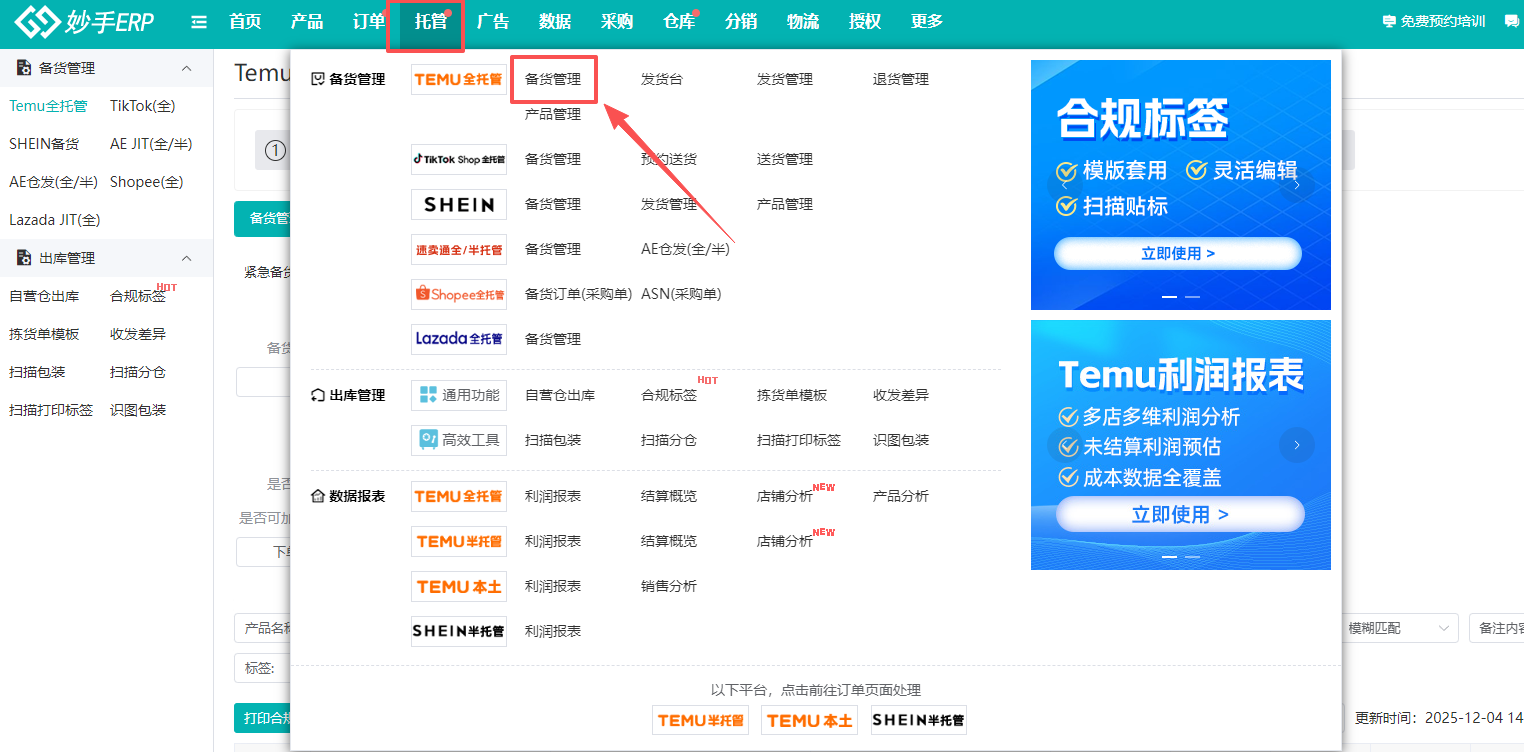
Task: Show next slide on Temu利润报表 banner
Action: click(1297, 445)
